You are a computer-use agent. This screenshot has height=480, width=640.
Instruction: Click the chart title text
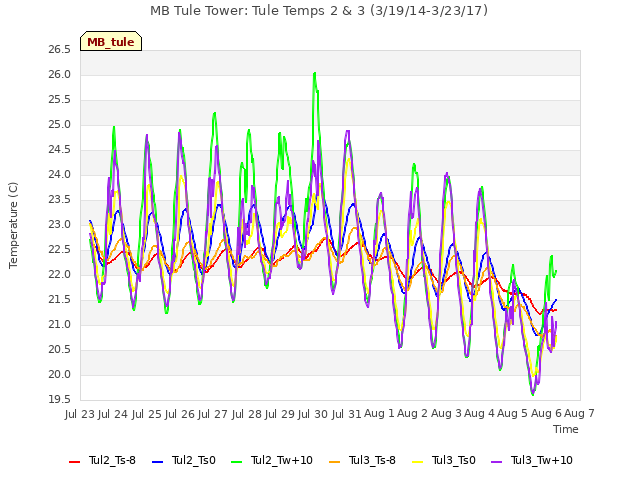click(319, 11)
